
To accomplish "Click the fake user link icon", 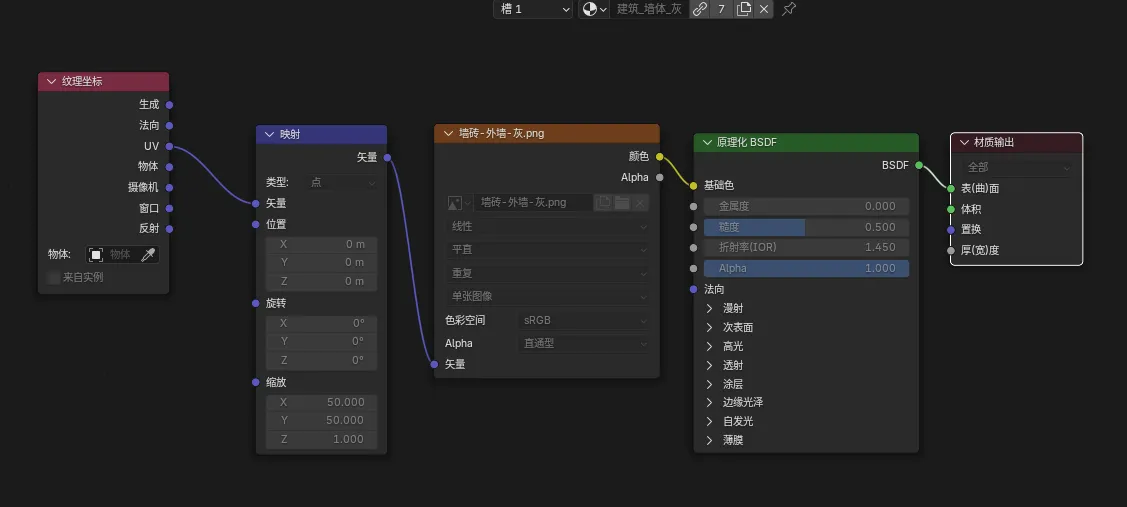I will pyautogui.click(x=700, y=9).
